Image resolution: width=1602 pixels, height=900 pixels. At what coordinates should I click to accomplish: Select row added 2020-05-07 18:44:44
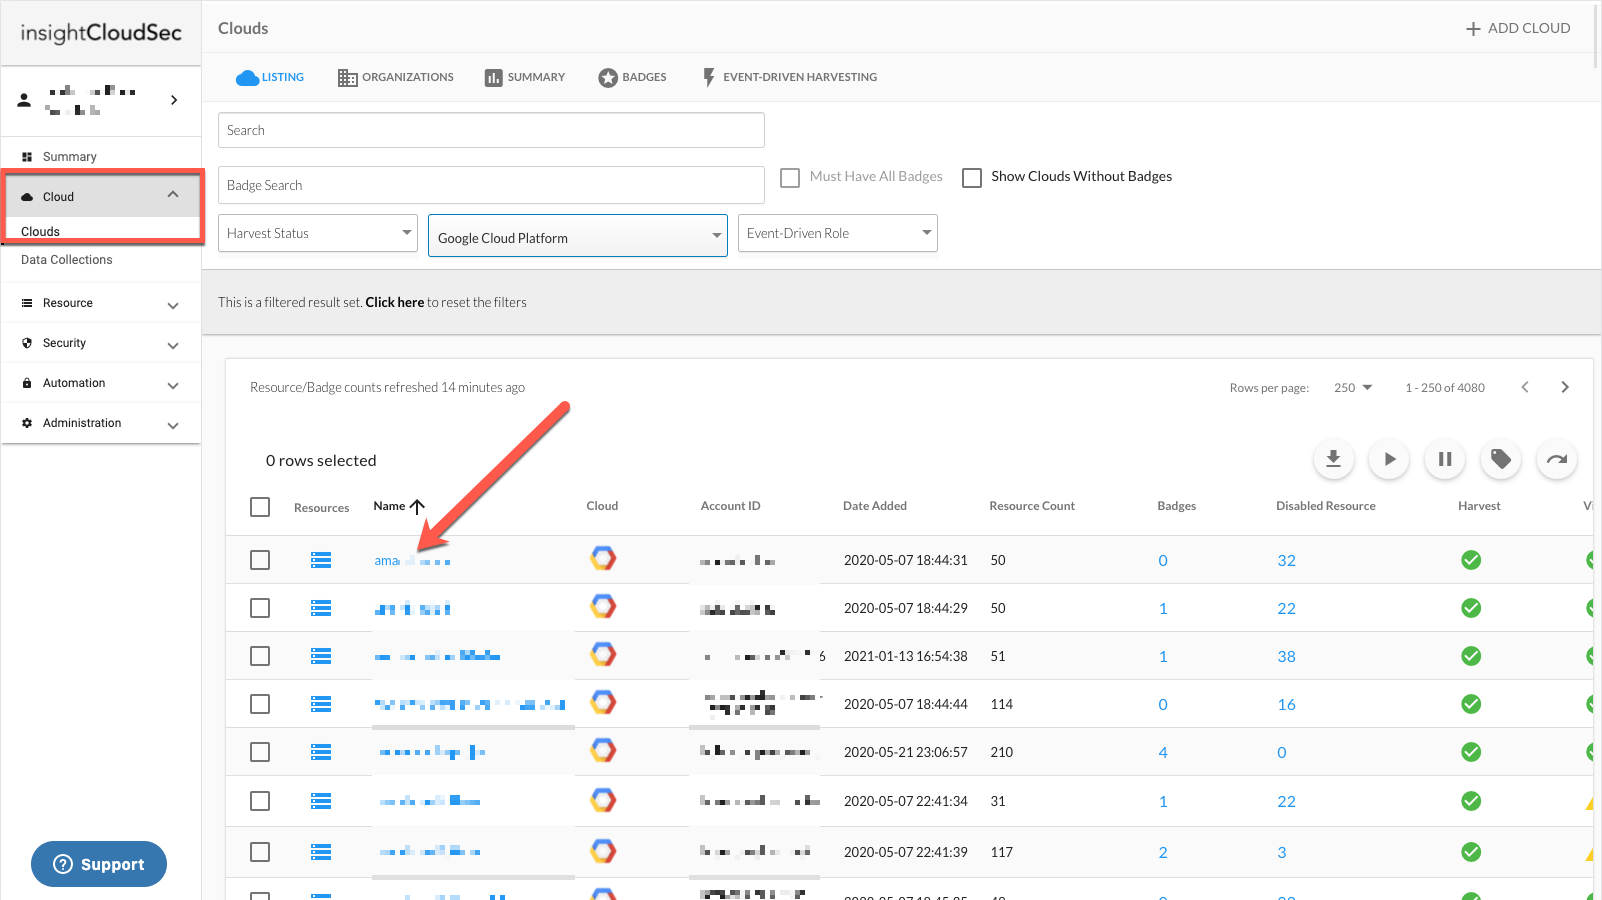(x=260, y=704)
